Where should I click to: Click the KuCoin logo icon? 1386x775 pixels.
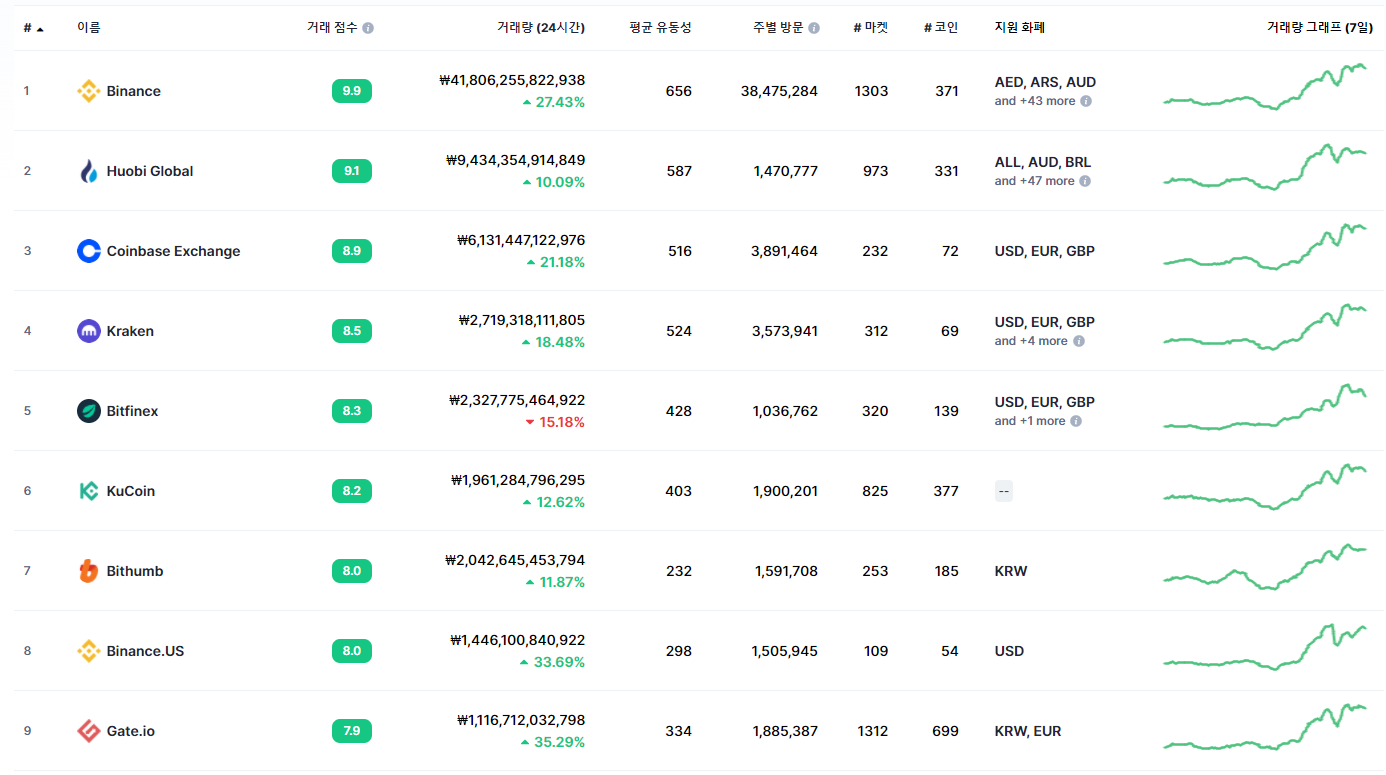point(89,491)
